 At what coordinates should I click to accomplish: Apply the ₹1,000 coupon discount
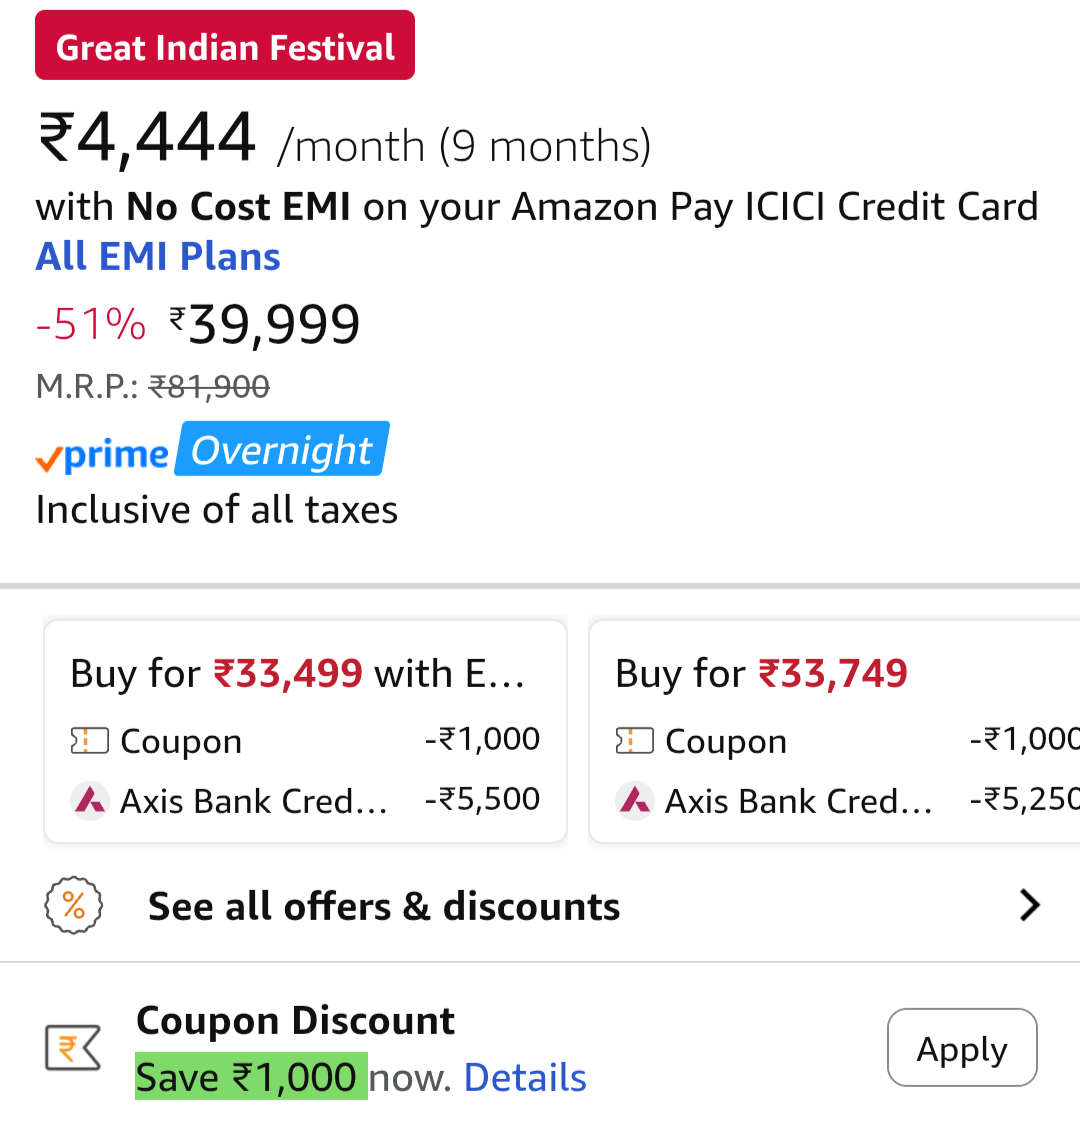[962, 1048]
